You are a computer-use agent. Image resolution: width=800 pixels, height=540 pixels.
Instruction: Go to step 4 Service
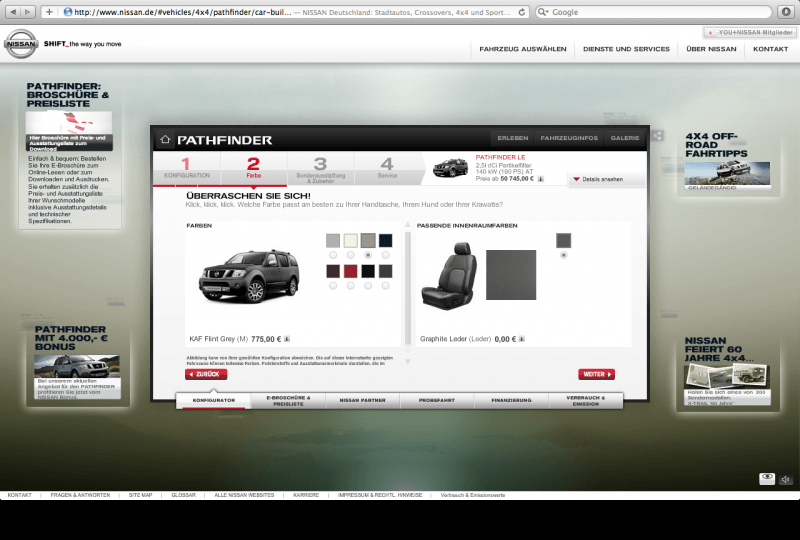point(387,168)
